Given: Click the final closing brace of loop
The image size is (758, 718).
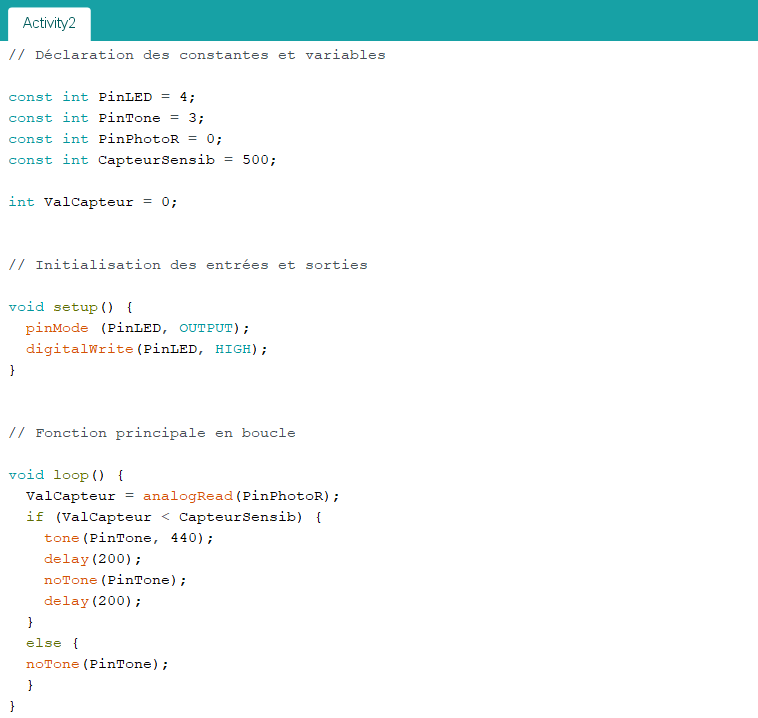Looking at the screenshot, I should tap(12, 706).
